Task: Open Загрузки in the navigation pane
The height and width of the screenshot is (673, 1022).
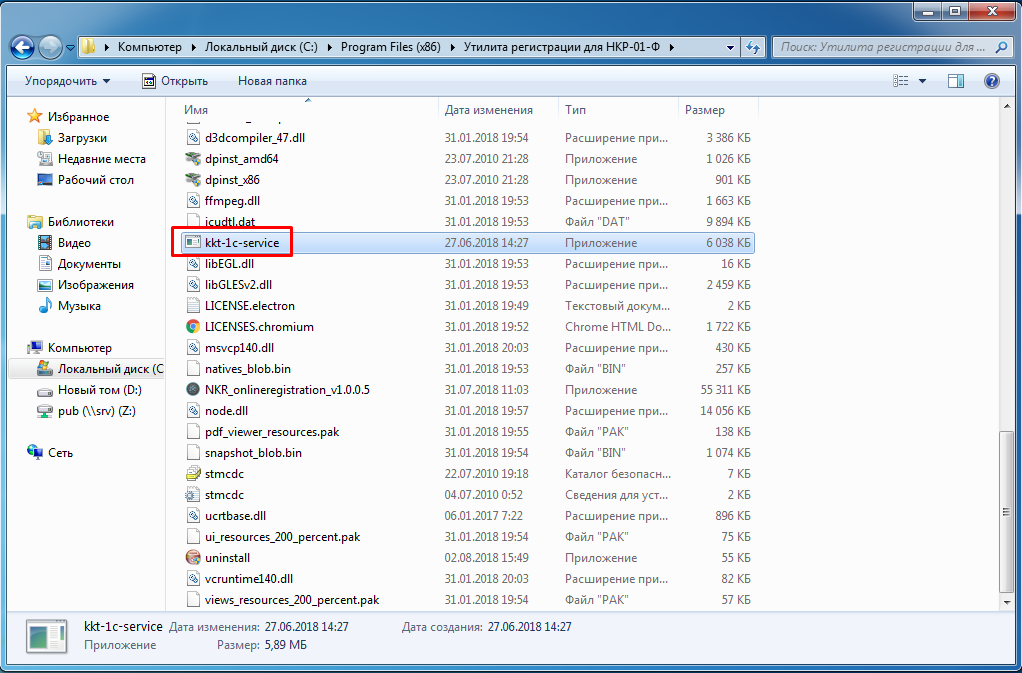Action: [82, 138]
